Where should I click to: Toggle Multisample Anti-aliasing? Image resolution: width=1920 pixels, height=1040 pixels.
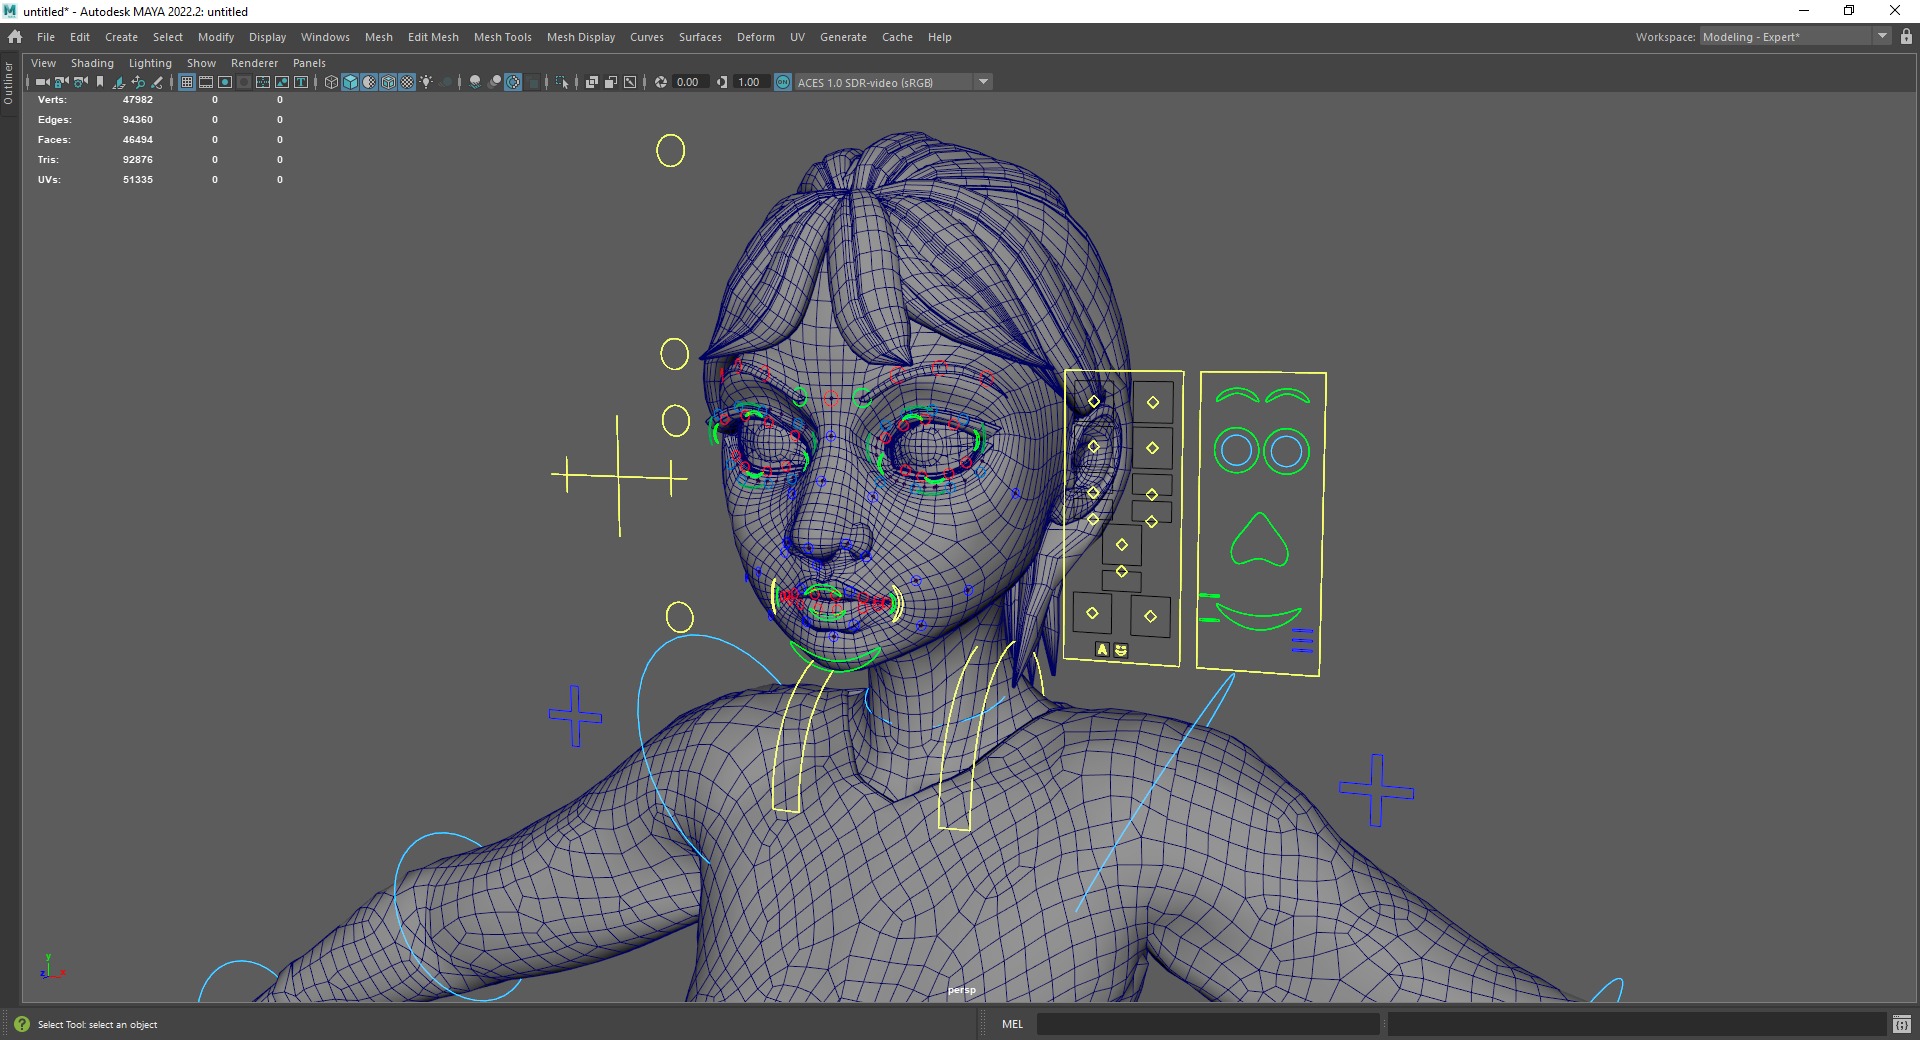[513, 82]
